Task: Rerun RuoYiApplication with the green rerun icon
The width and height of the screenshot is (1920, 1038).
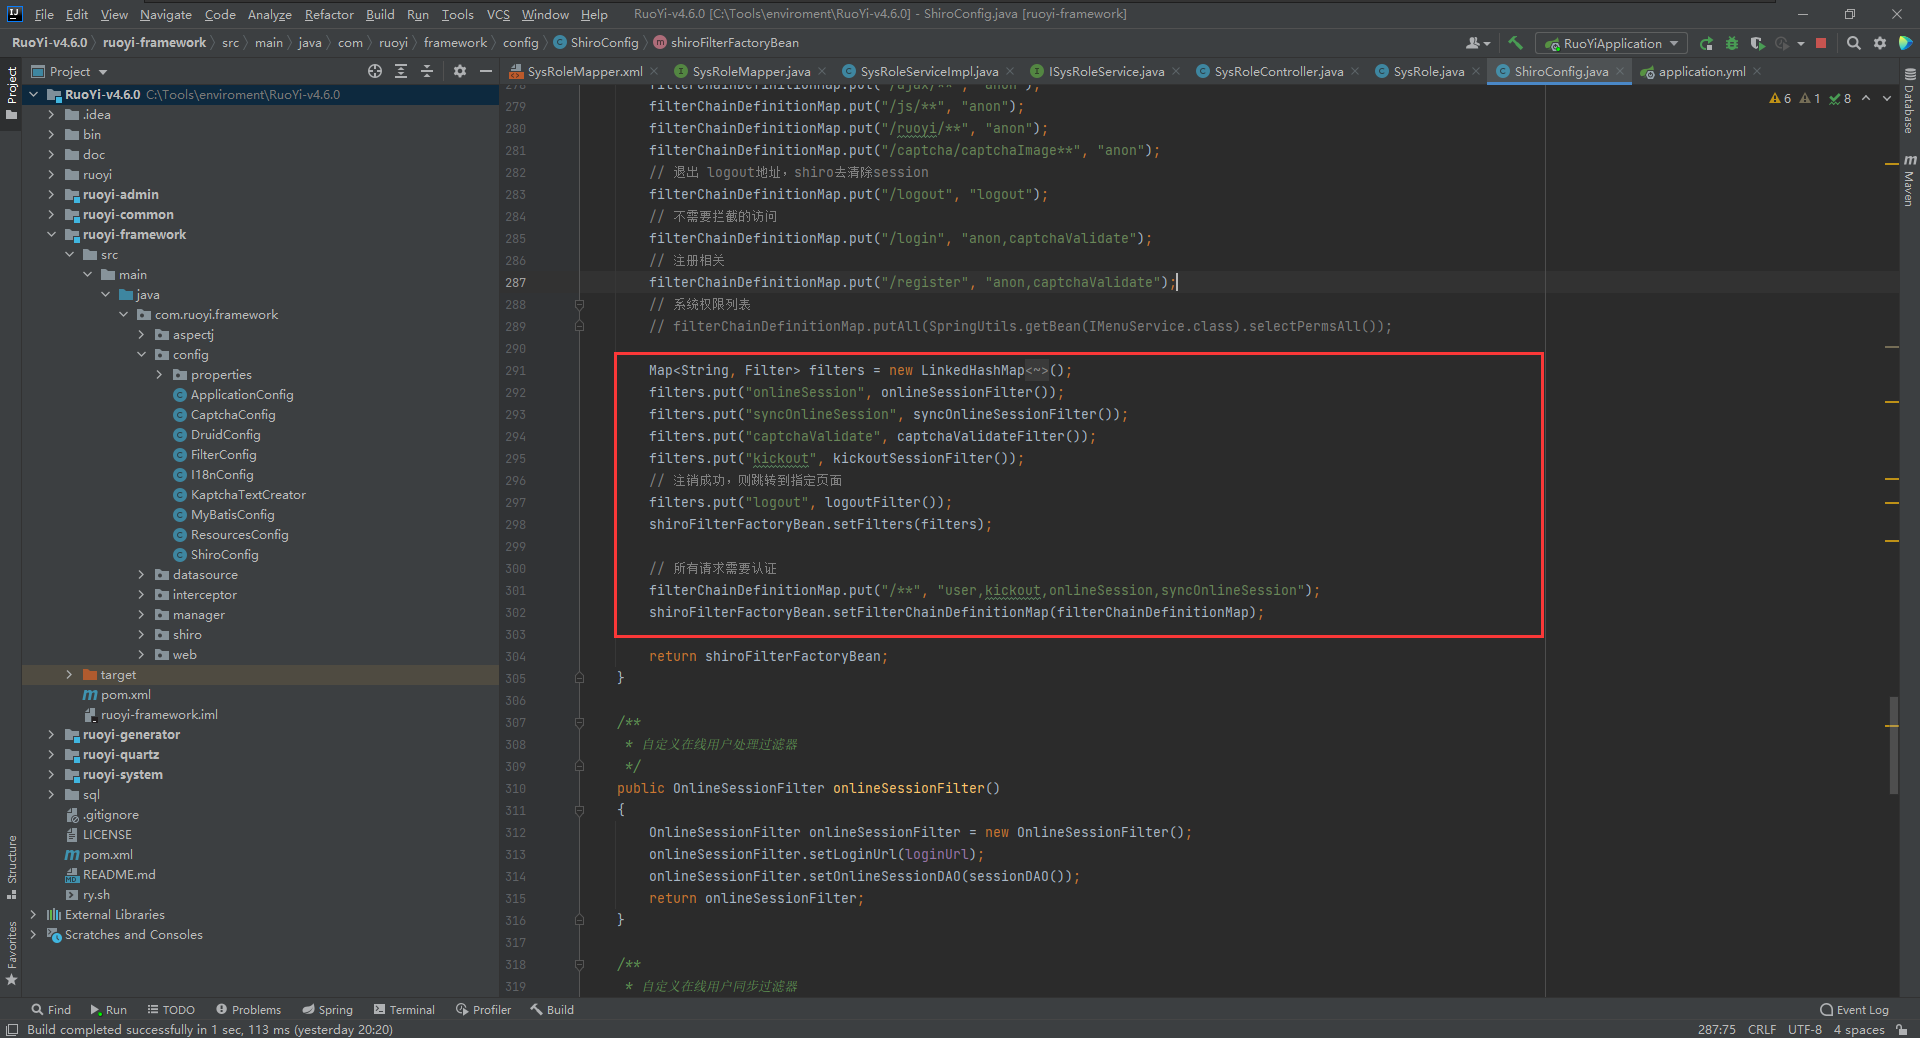Action: tap(1706, 43)
